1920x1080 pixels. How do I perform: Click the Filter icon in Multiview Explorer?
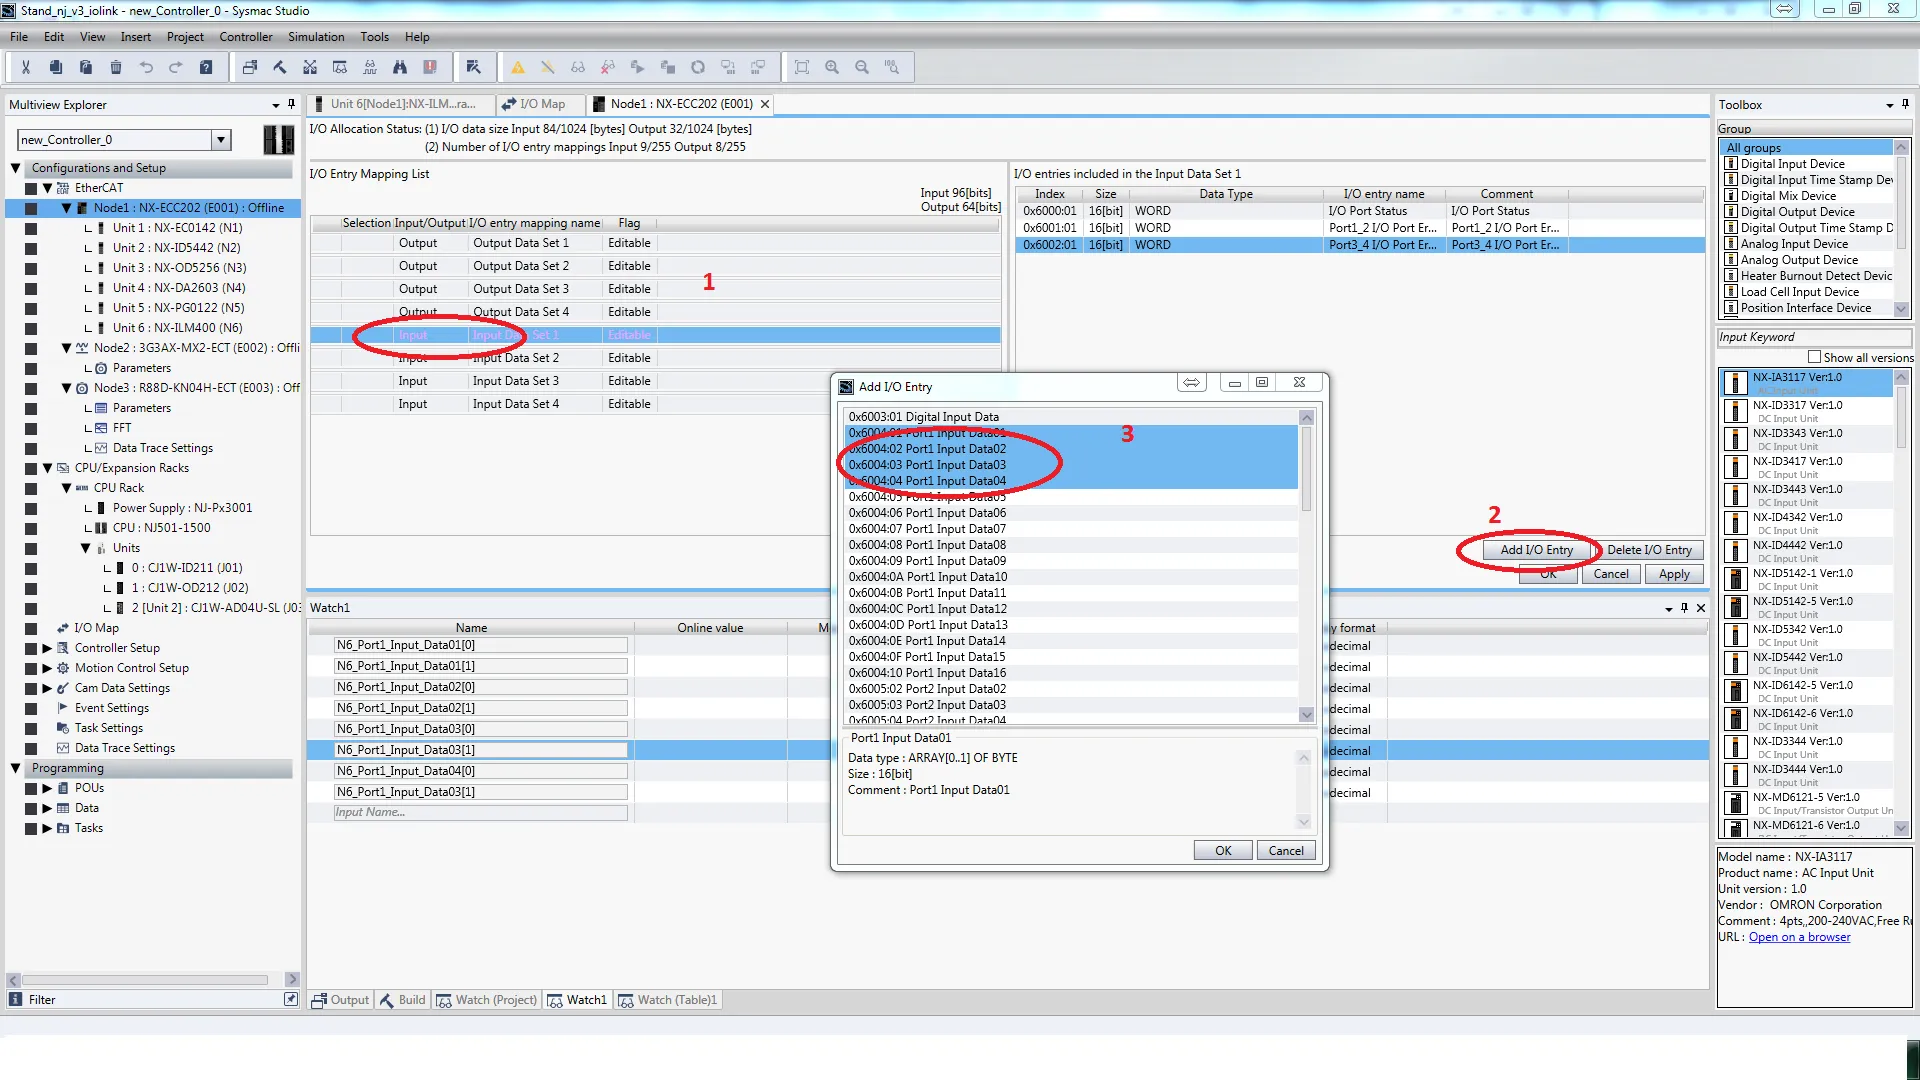pyautogui.click(x=15, y=999)
